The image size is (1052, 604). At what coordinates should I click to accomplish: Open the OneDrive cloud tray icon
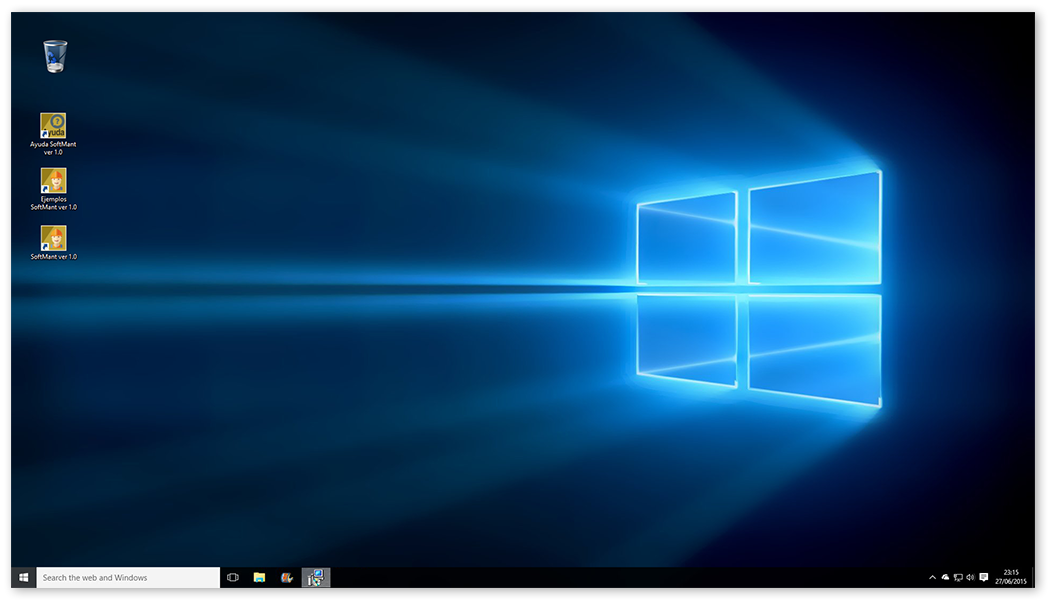click(945, 577)
